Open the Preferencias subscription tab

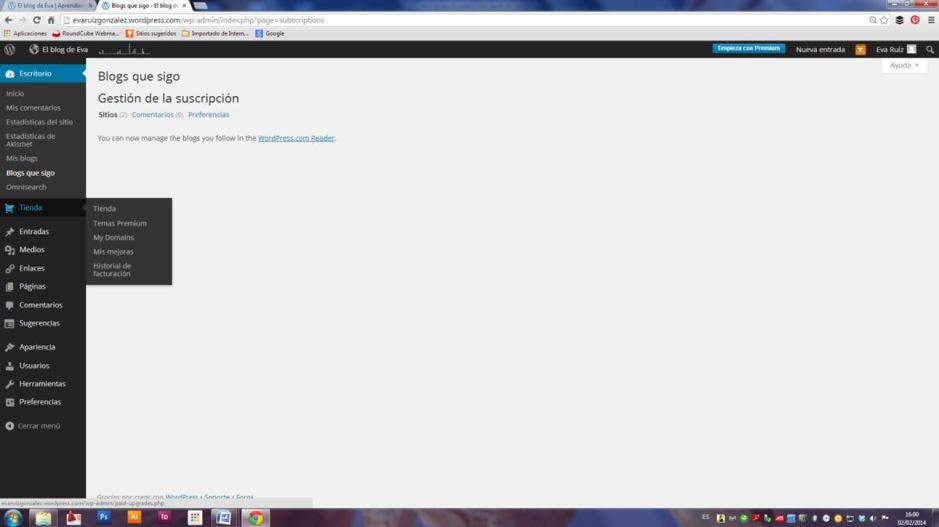(208, 115)
